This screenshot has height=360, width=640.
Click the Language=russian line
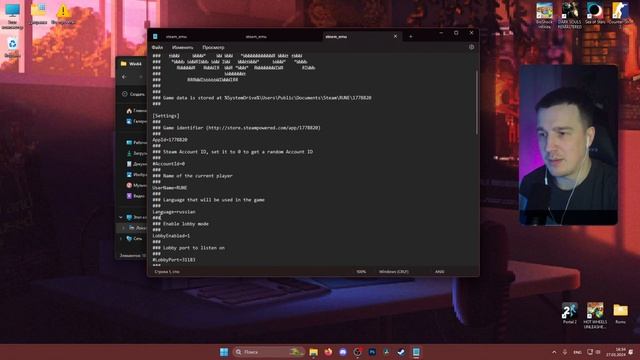click(x=174, y=212)
